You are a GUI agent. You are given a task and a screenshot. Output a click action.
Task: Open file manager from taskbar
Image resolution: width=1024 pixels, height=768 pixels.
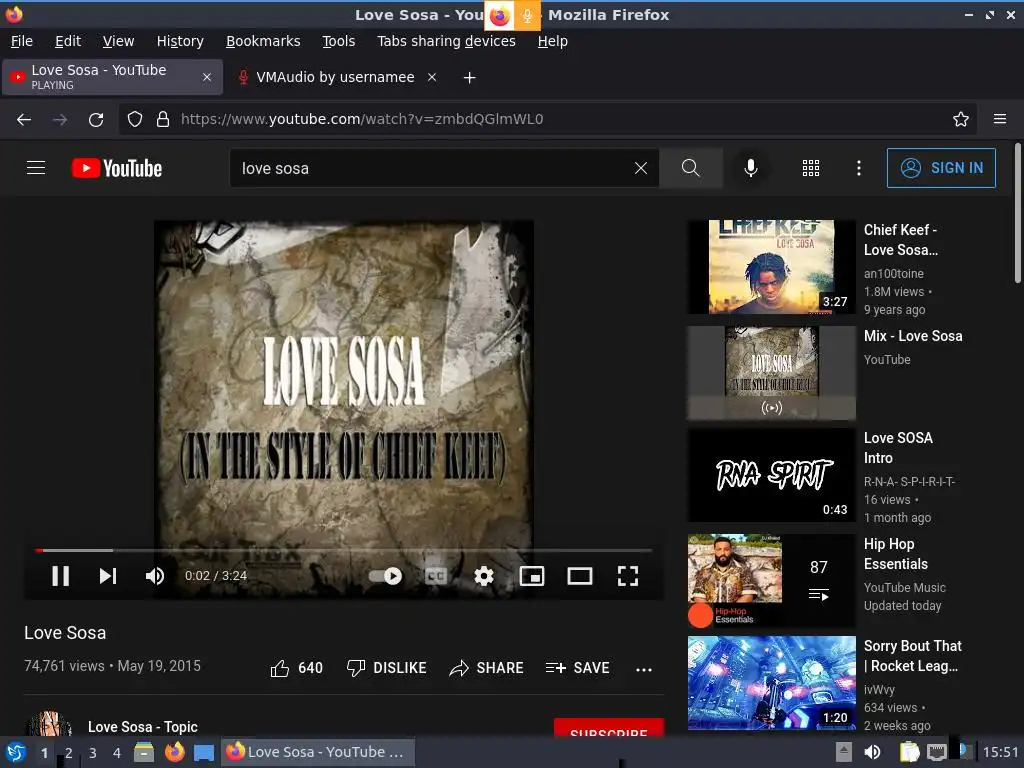(x=144, y=752)
